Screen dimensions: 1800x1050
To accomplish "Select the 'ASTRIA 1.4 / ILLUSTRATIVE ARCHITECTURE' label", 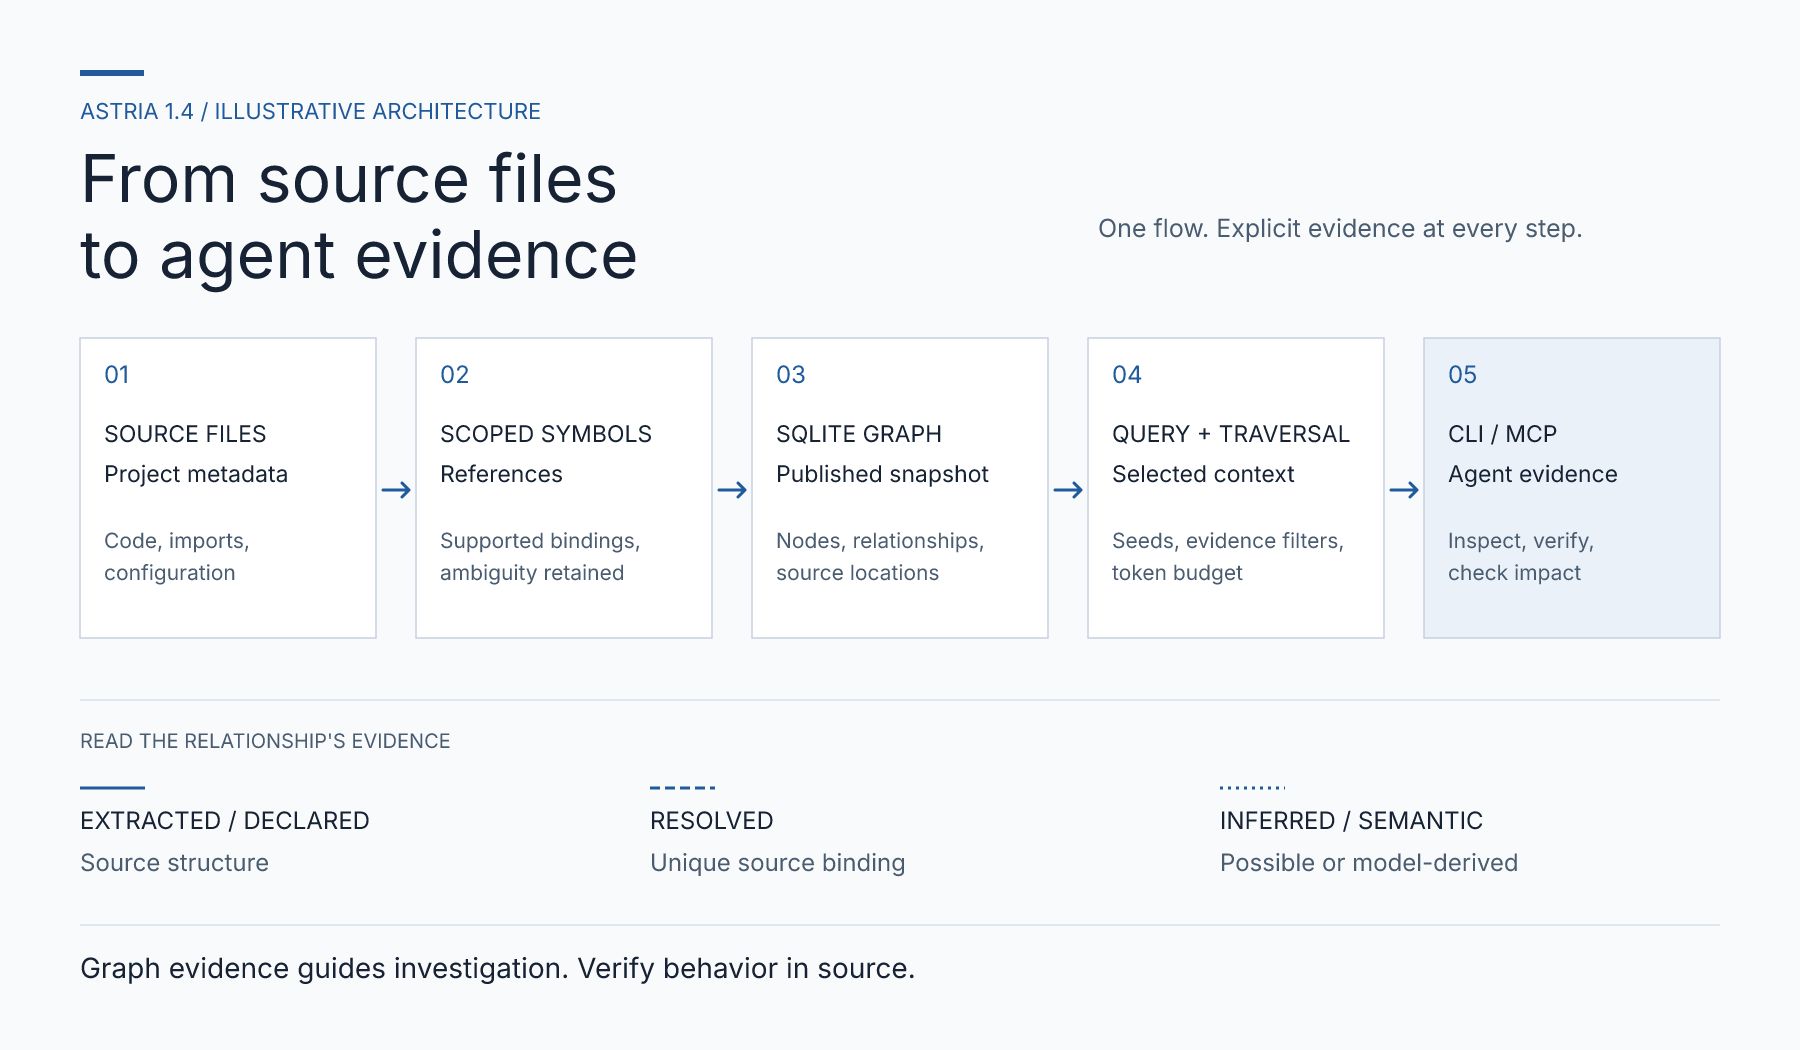I will click(x=310, y=111).
